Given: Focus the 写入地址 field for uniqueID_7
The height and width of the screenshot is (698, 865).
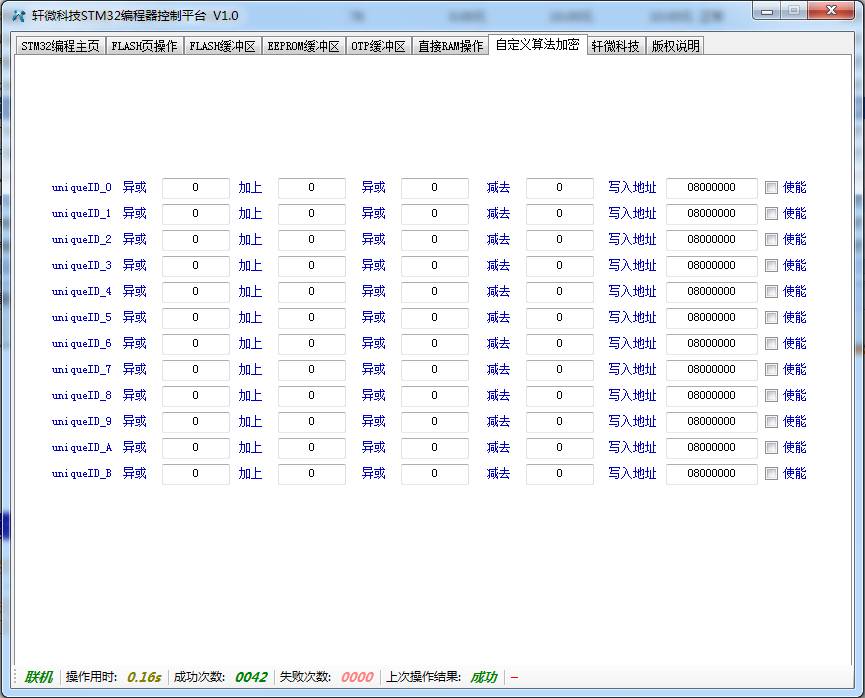Looking at the screenshot, I should click(x=712, y=369).
